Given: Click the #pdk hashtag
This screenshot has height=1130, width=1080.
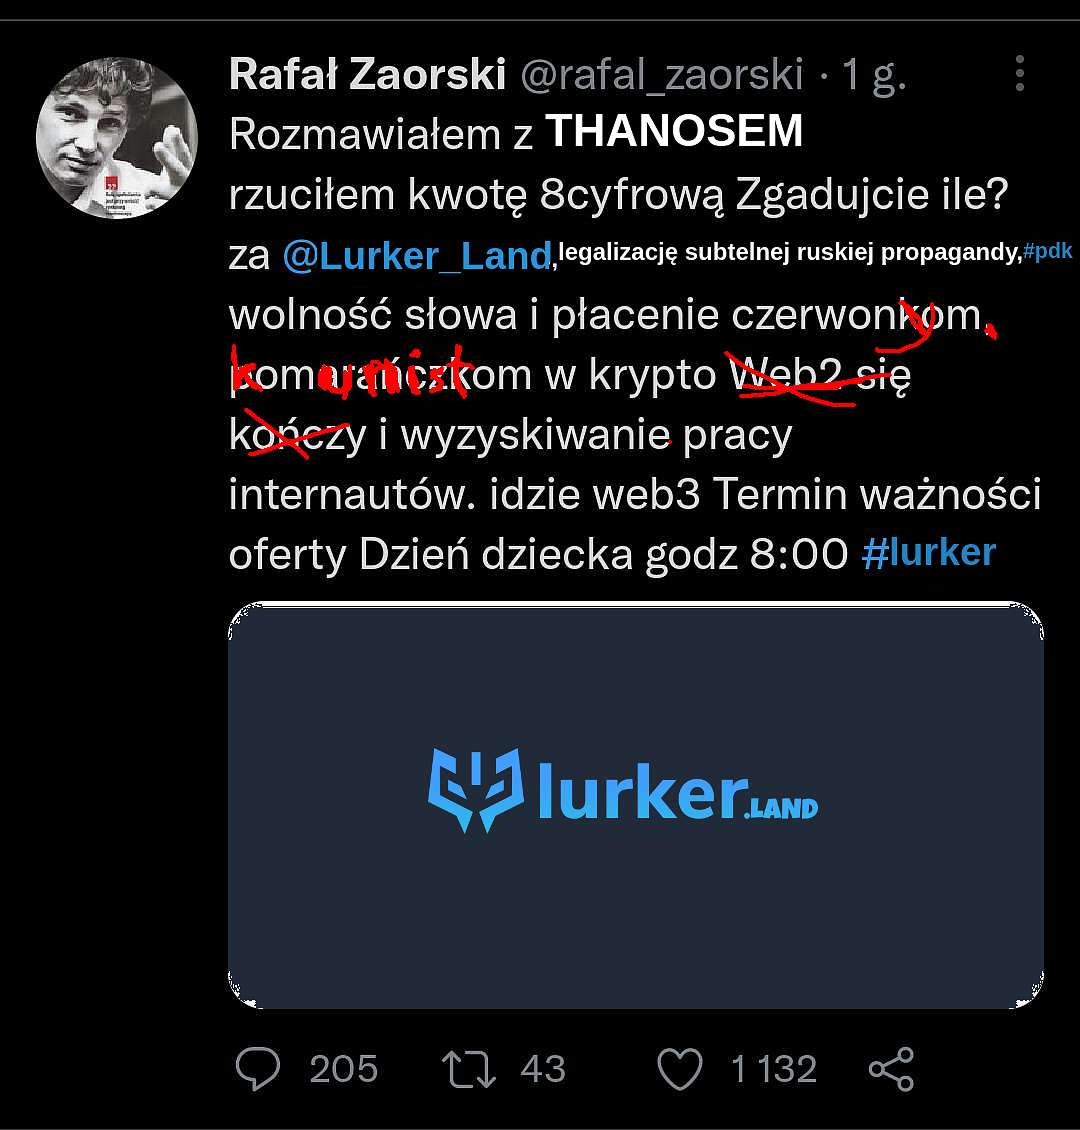Looking at the screenshot, I should (x=1048, y=251).
